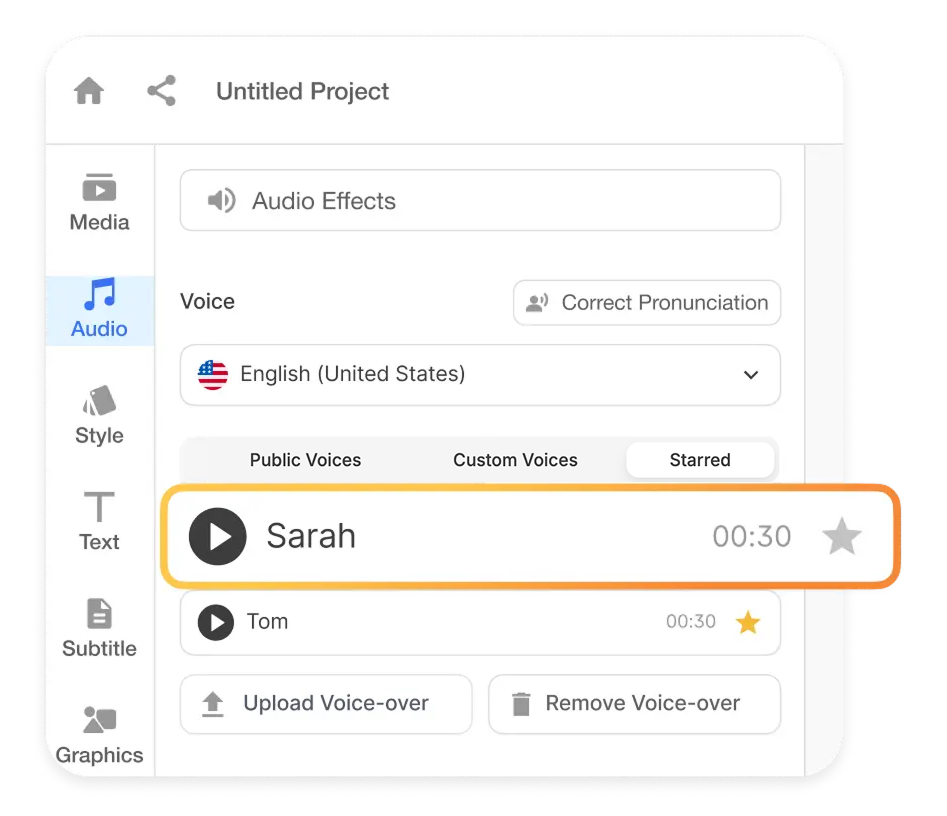947x816 pixels.
Task: Select the Audio sidebar icon
Action: pos(98,310)
